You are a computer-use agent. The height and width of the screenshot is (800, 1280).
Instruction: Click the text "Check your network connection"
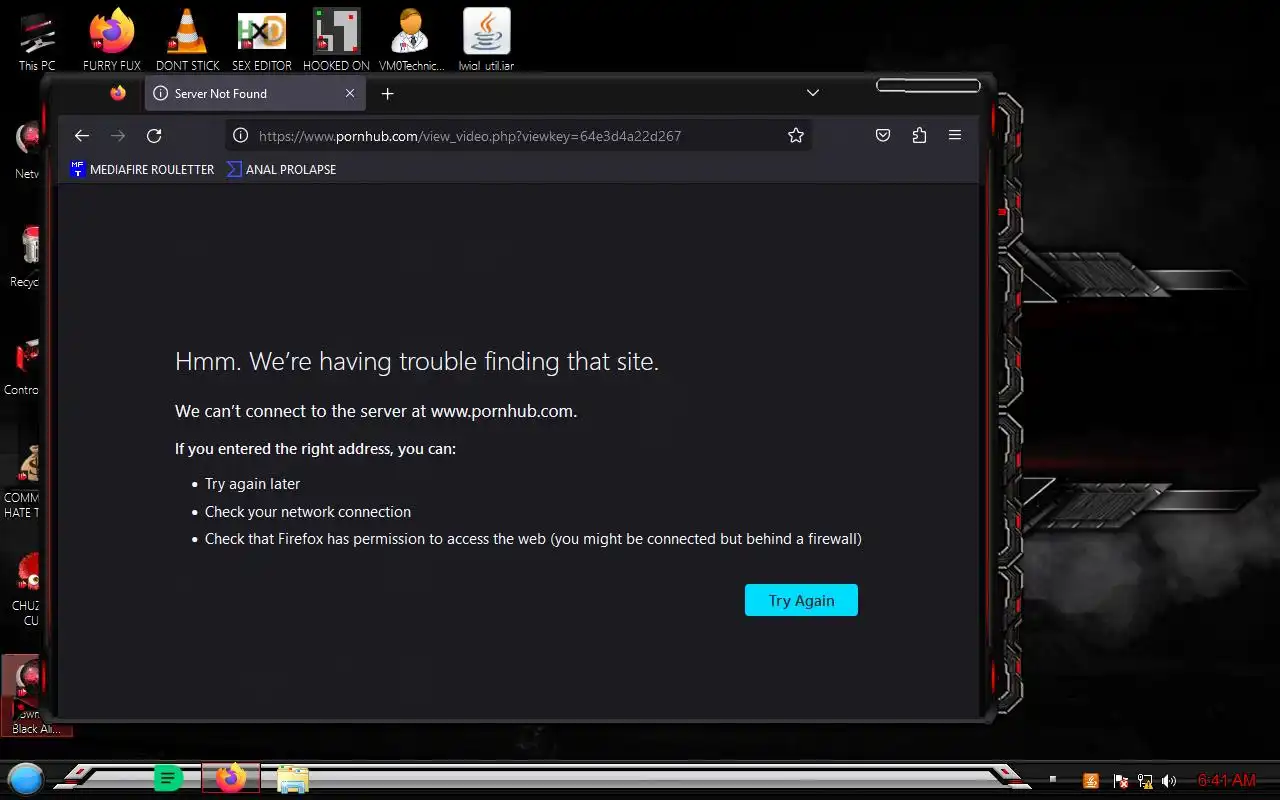tap(308, 512)
